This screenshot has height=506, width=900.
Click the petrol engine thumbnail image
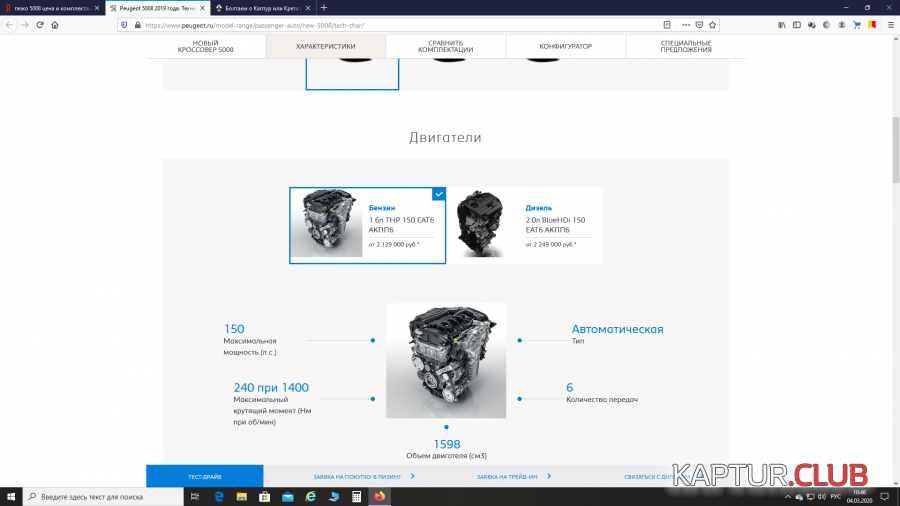(326, 223)
